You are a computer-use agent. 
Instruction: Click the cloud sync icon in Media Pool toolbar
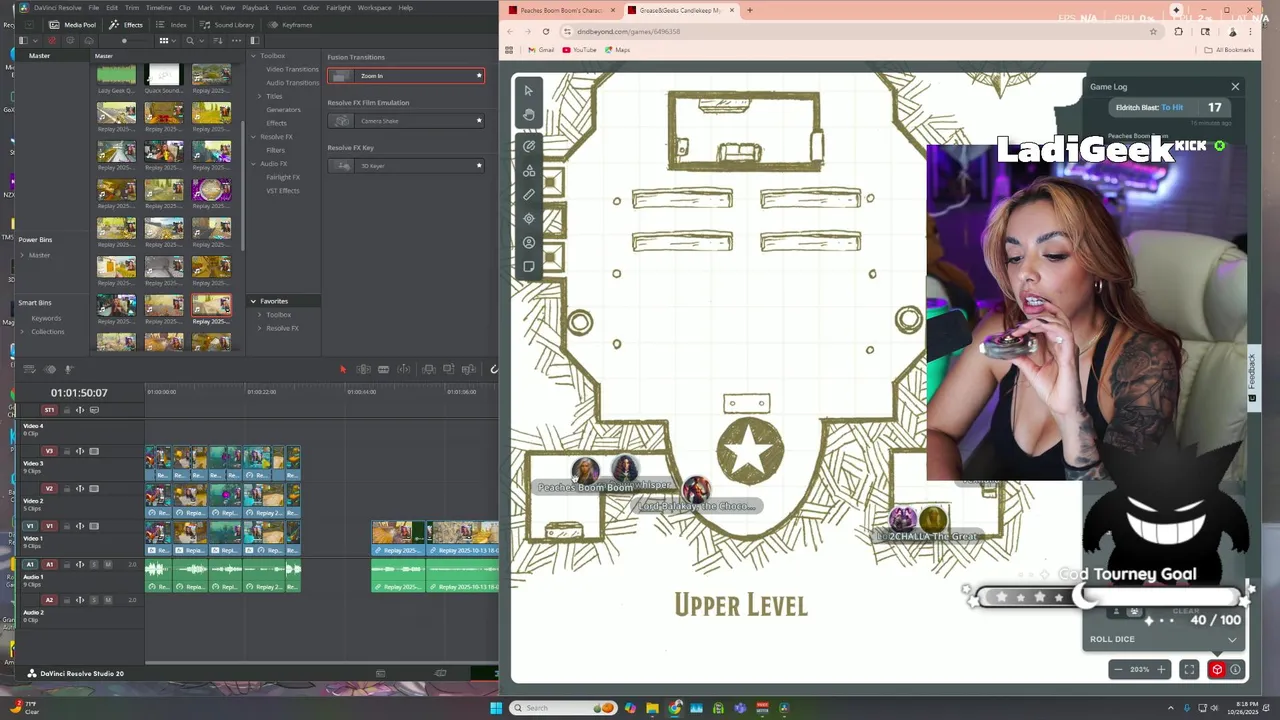tap(89, 41)
